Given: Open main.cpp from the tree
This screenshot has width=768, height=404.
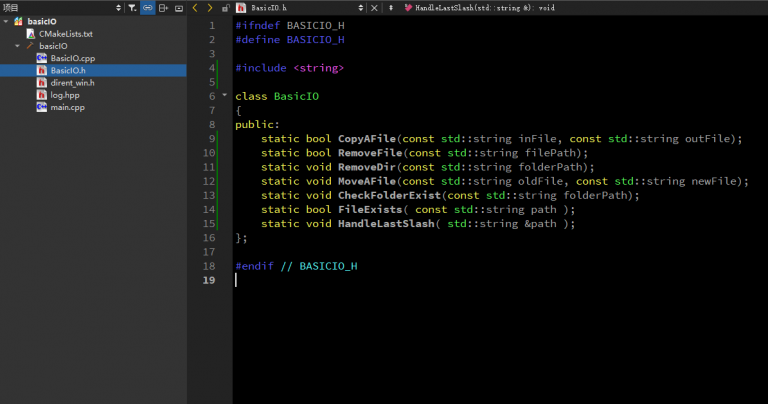Looking at the screenshot, I should (x=67, y=107).
